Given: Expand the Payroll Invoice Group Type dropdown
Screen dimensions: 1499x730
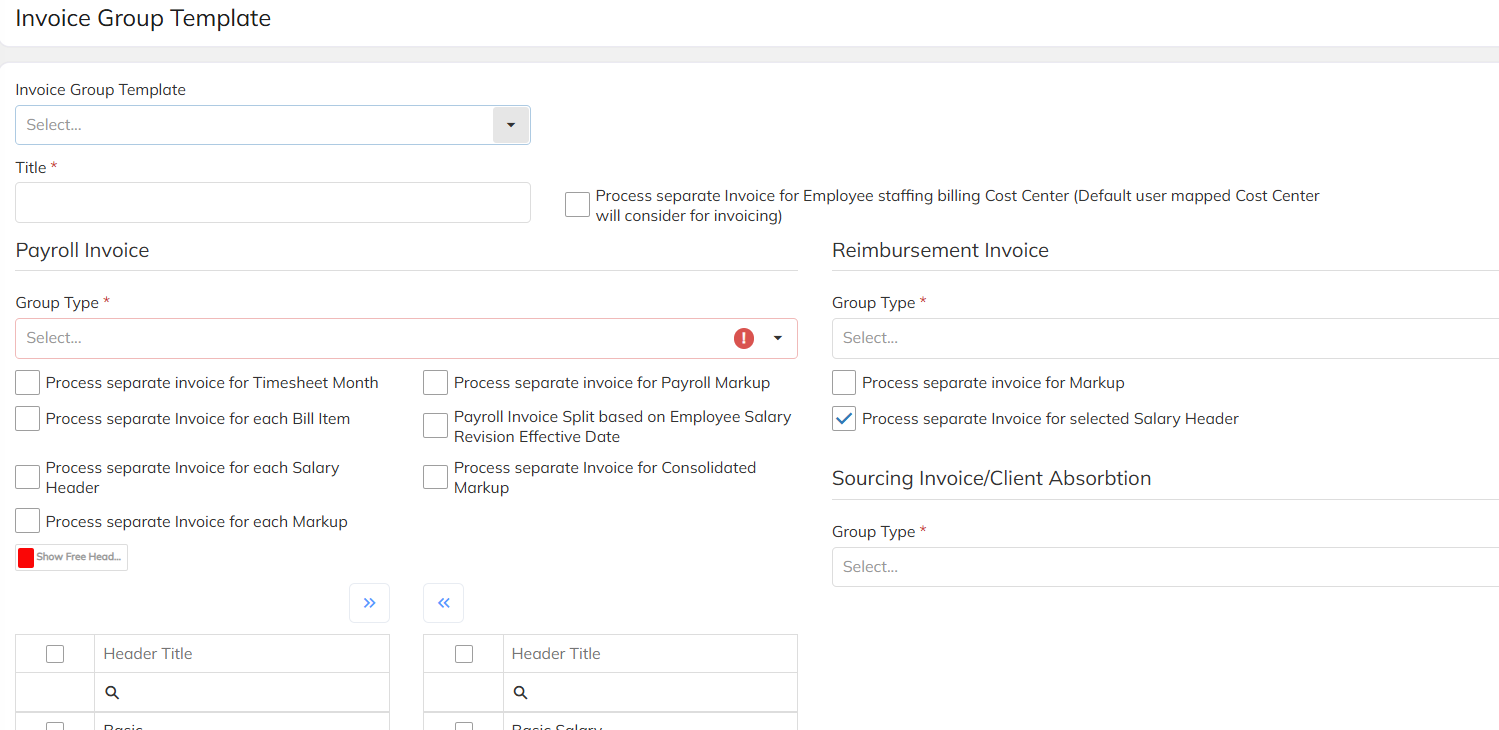Looking at the screenshot, I should pos(778,338).
